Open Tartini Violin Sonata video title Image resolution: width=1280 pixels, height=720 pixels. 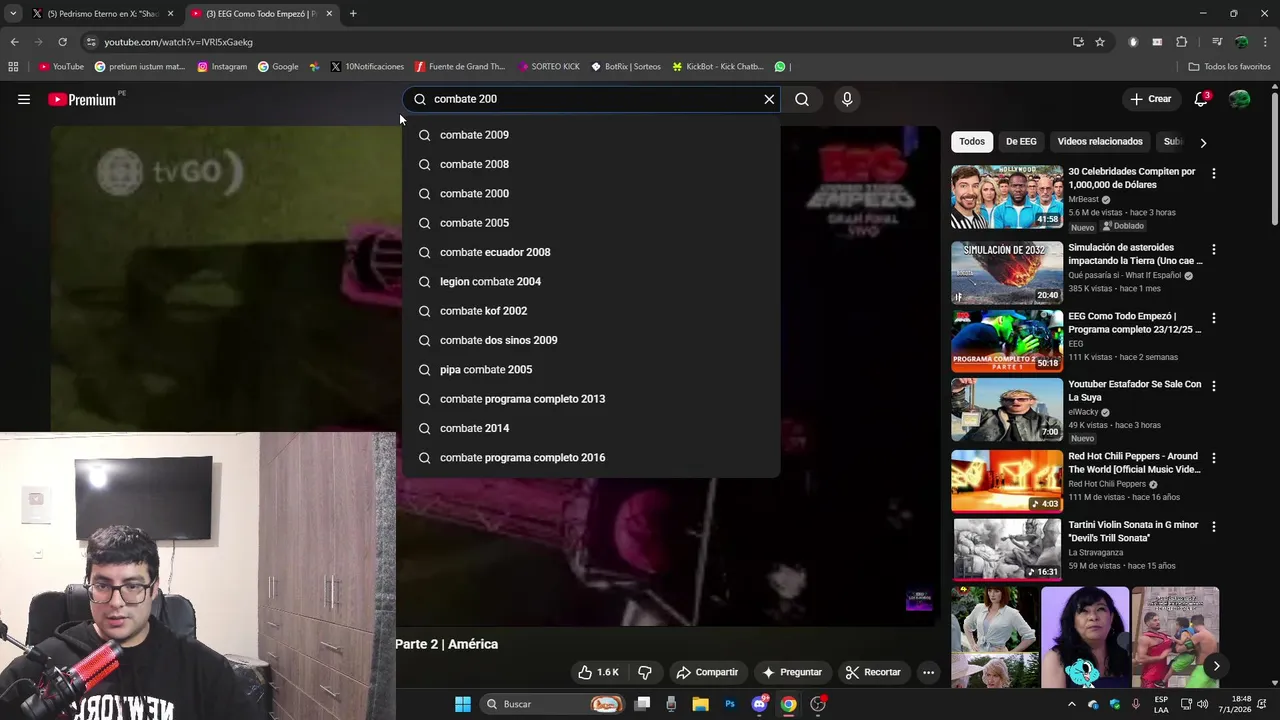pos(1135,531)
